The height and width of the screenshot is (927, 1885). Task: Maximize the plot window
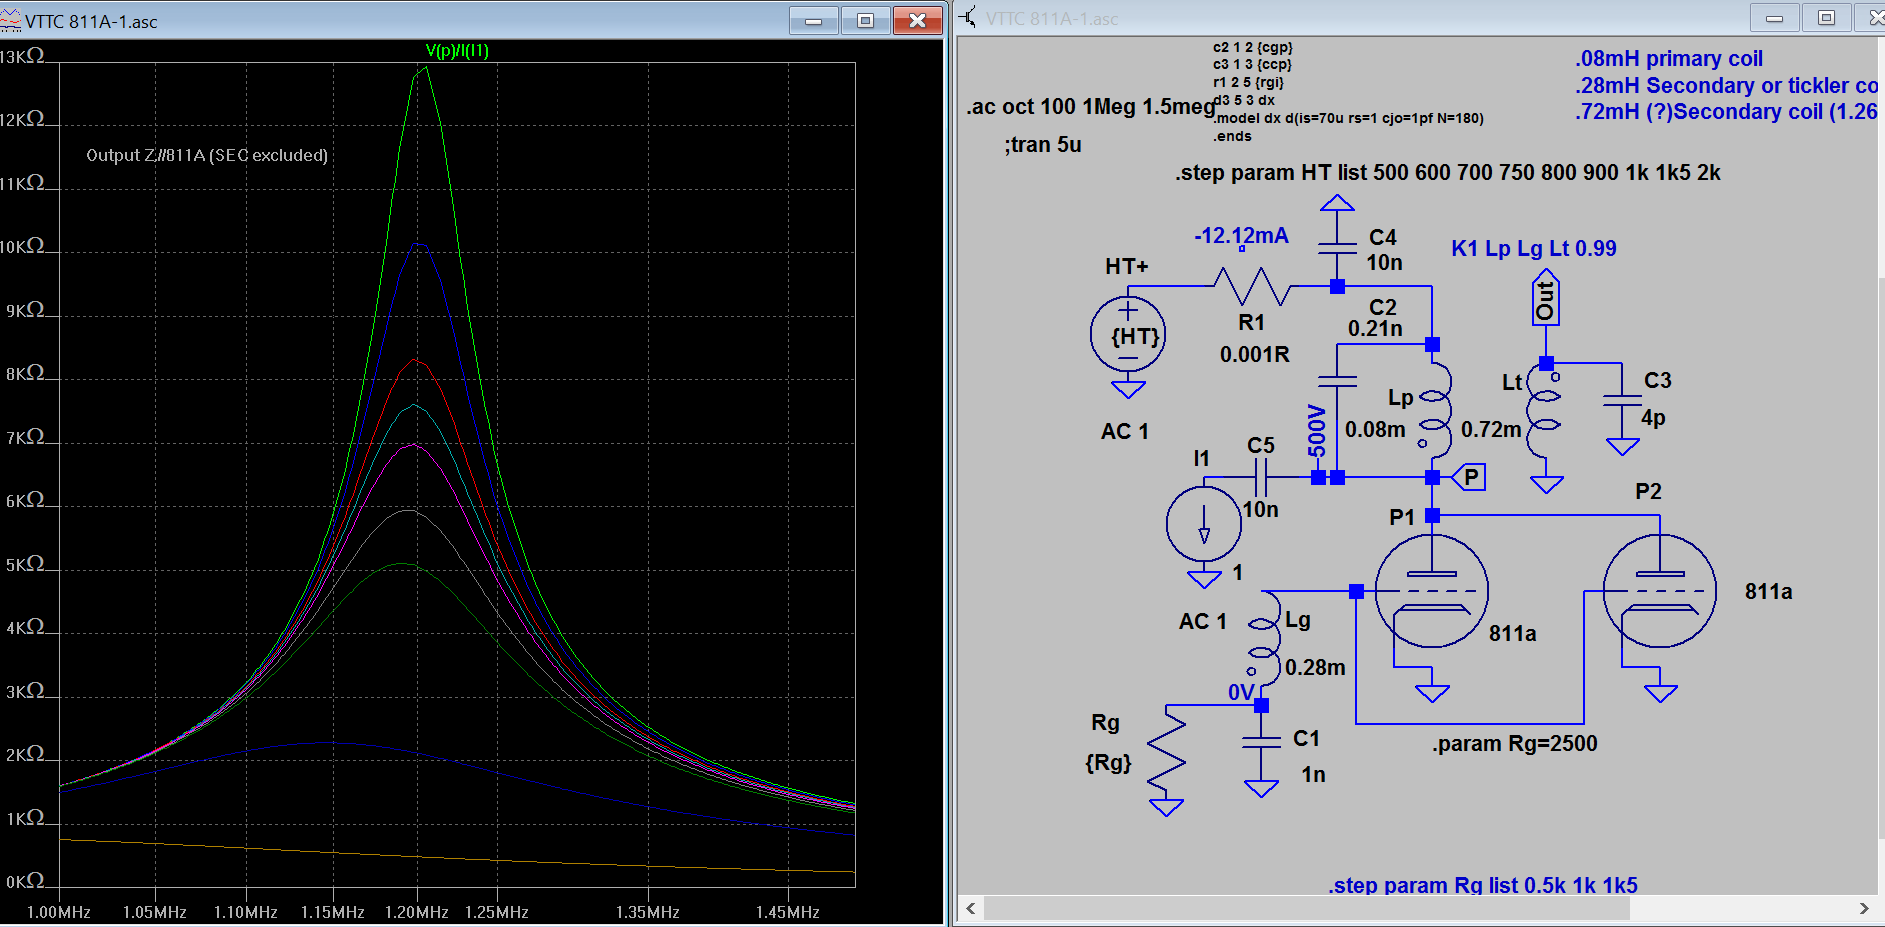(x=866, y=21)
